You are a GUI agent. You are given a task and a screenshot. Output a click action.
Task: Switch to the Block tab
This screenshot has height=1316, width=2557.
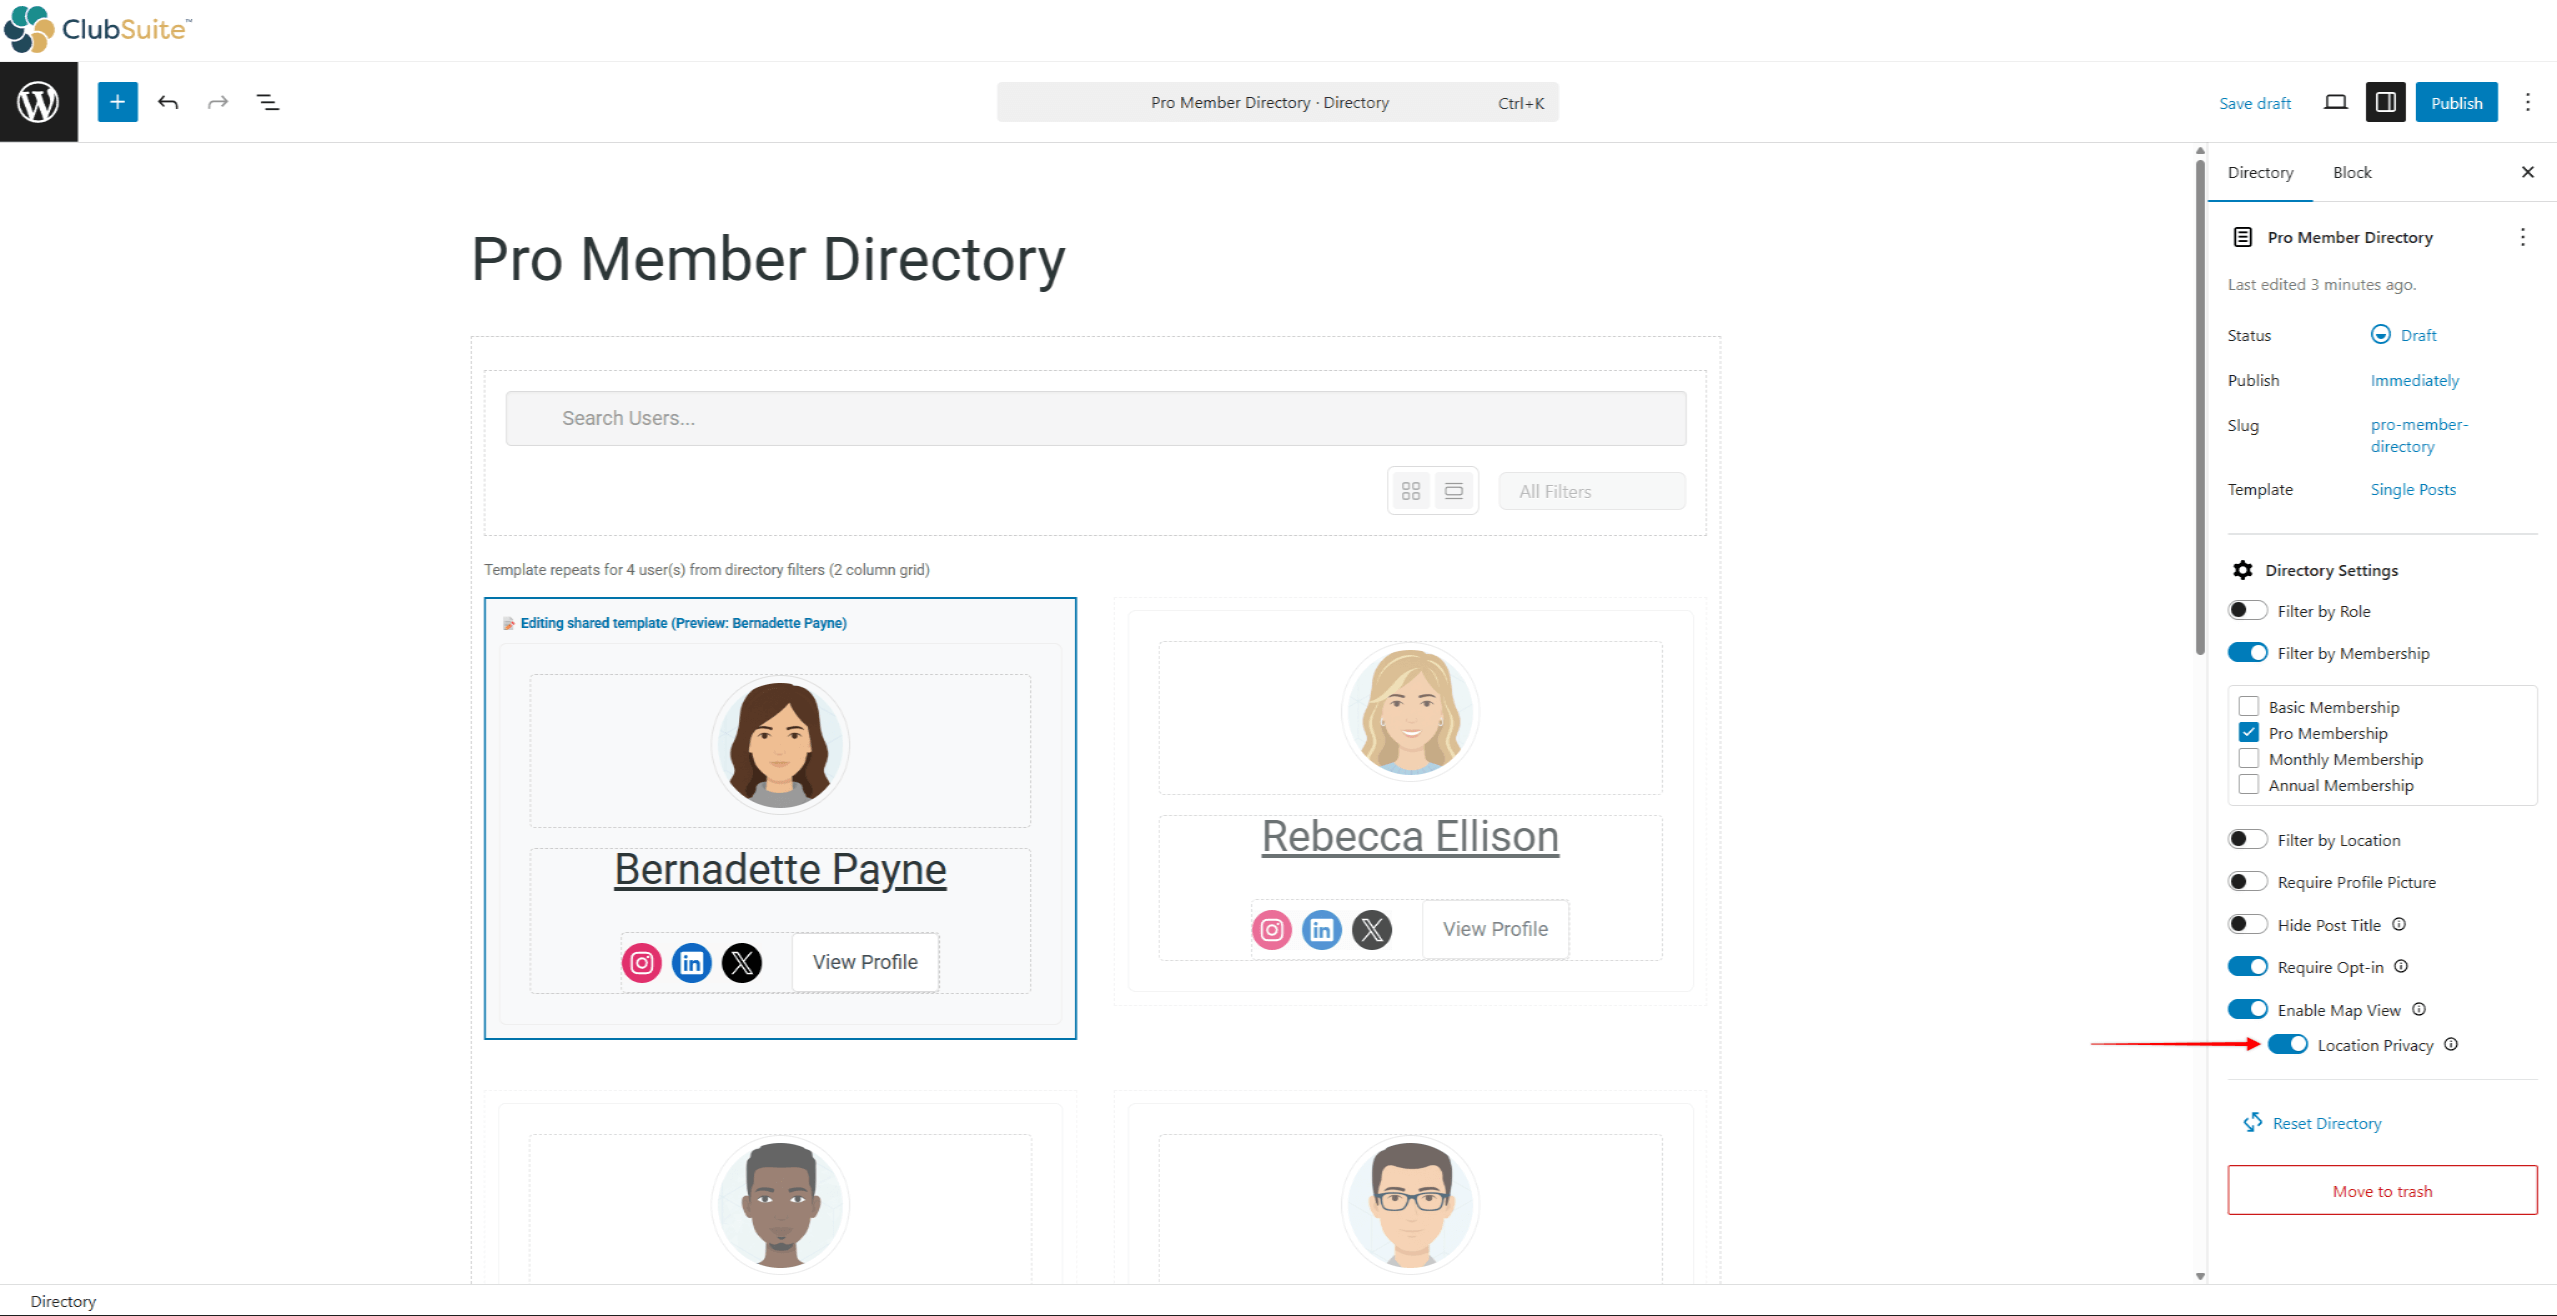coord(2351,172)
